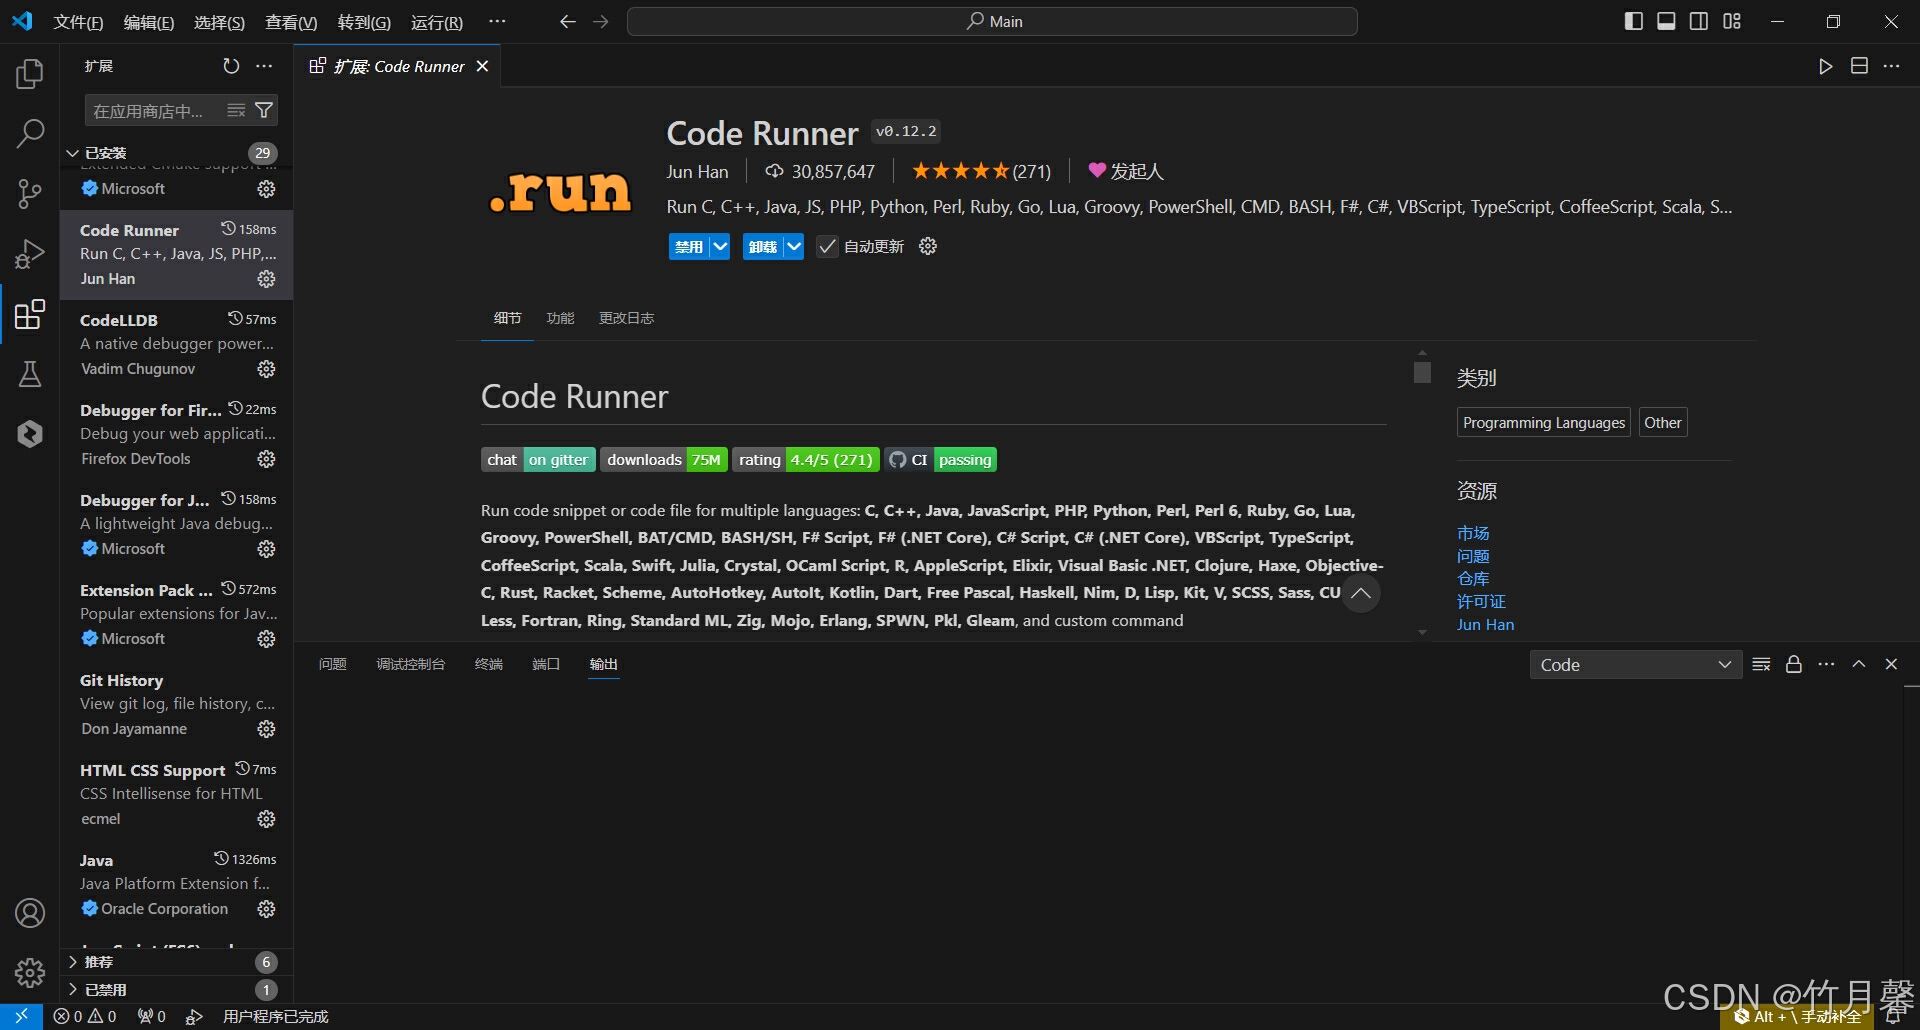Open the Go menu
The image size is (1920, 1030).
pos(364,22)
